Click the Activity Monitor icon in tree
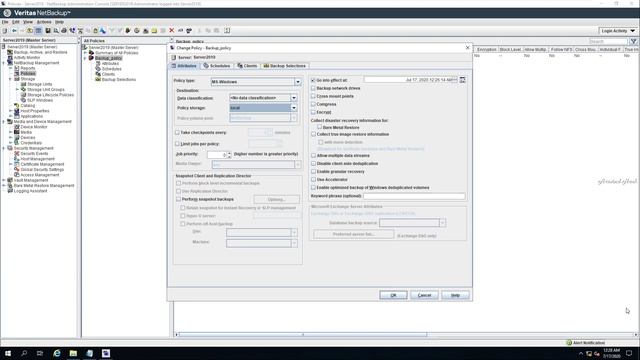Viewport: 640px width, 360px height. pos(10,58)
